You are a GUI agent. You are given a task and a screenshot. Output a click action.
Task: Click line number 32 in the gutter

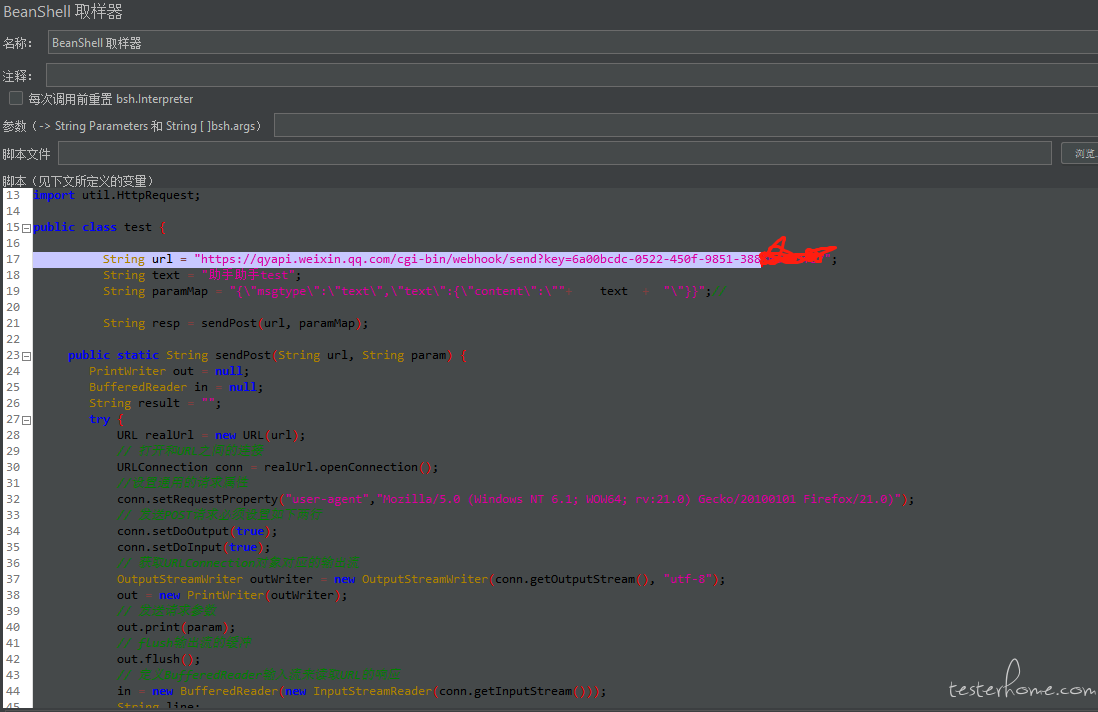pyautogui.click(x=13, y=499)
